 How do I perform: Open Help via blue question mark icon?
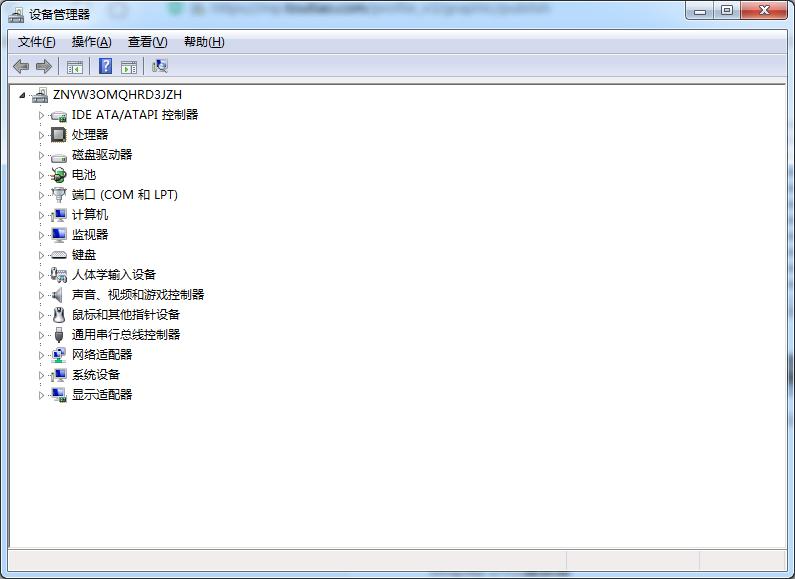pyautogui.click(x=105, y=66)
